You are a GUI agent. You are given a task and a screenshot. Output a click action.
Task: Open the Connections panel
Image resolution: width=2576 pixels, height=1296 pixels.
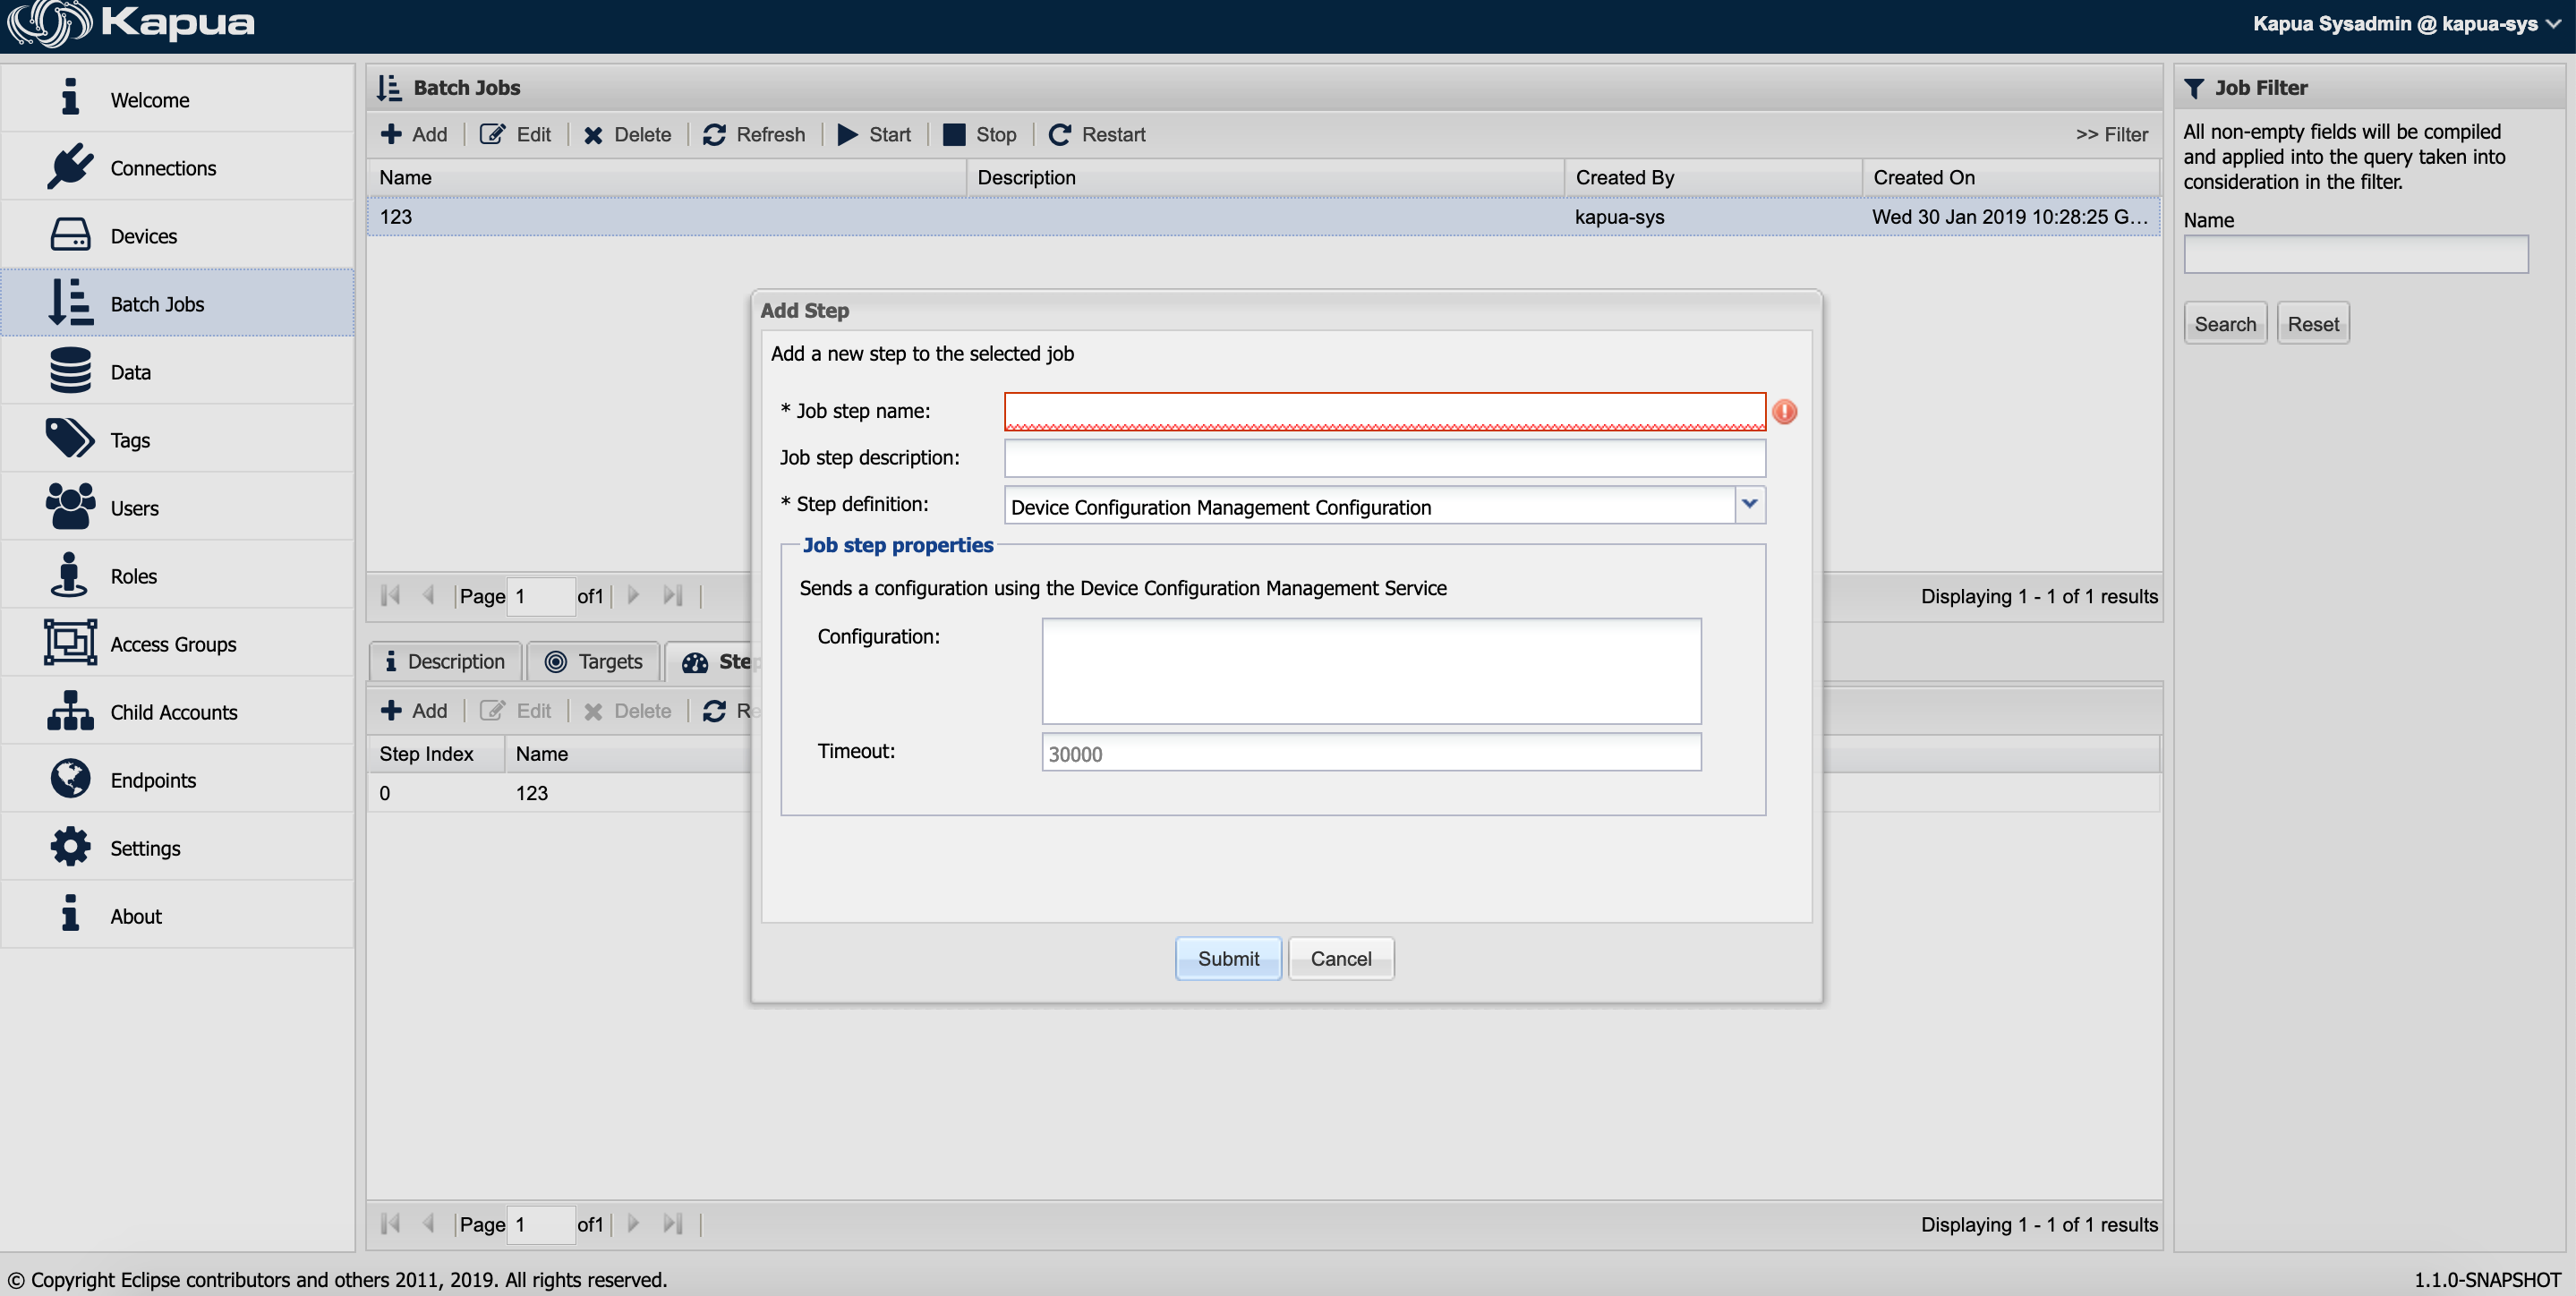coord(163,168)
